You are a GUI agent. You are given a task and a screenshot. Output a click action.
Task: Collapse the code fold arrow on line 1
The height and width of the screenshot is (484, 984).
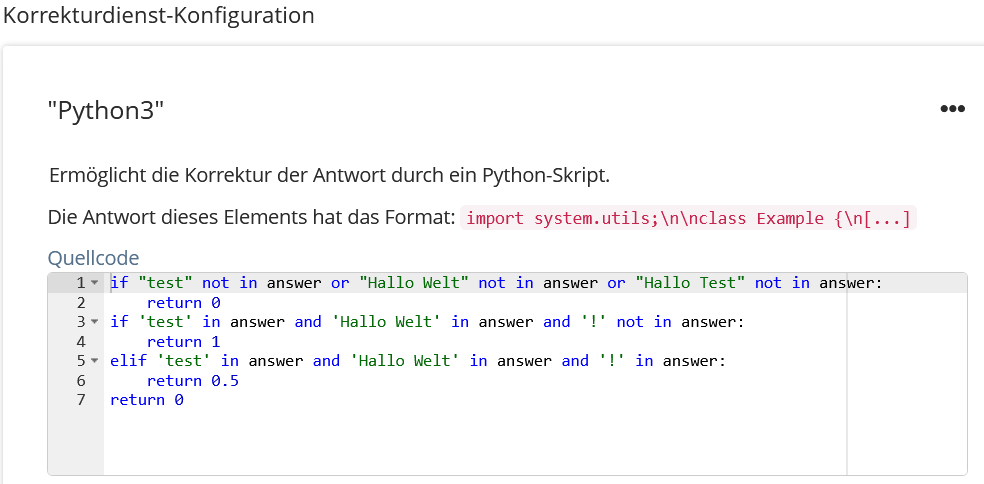pos(95,283)
